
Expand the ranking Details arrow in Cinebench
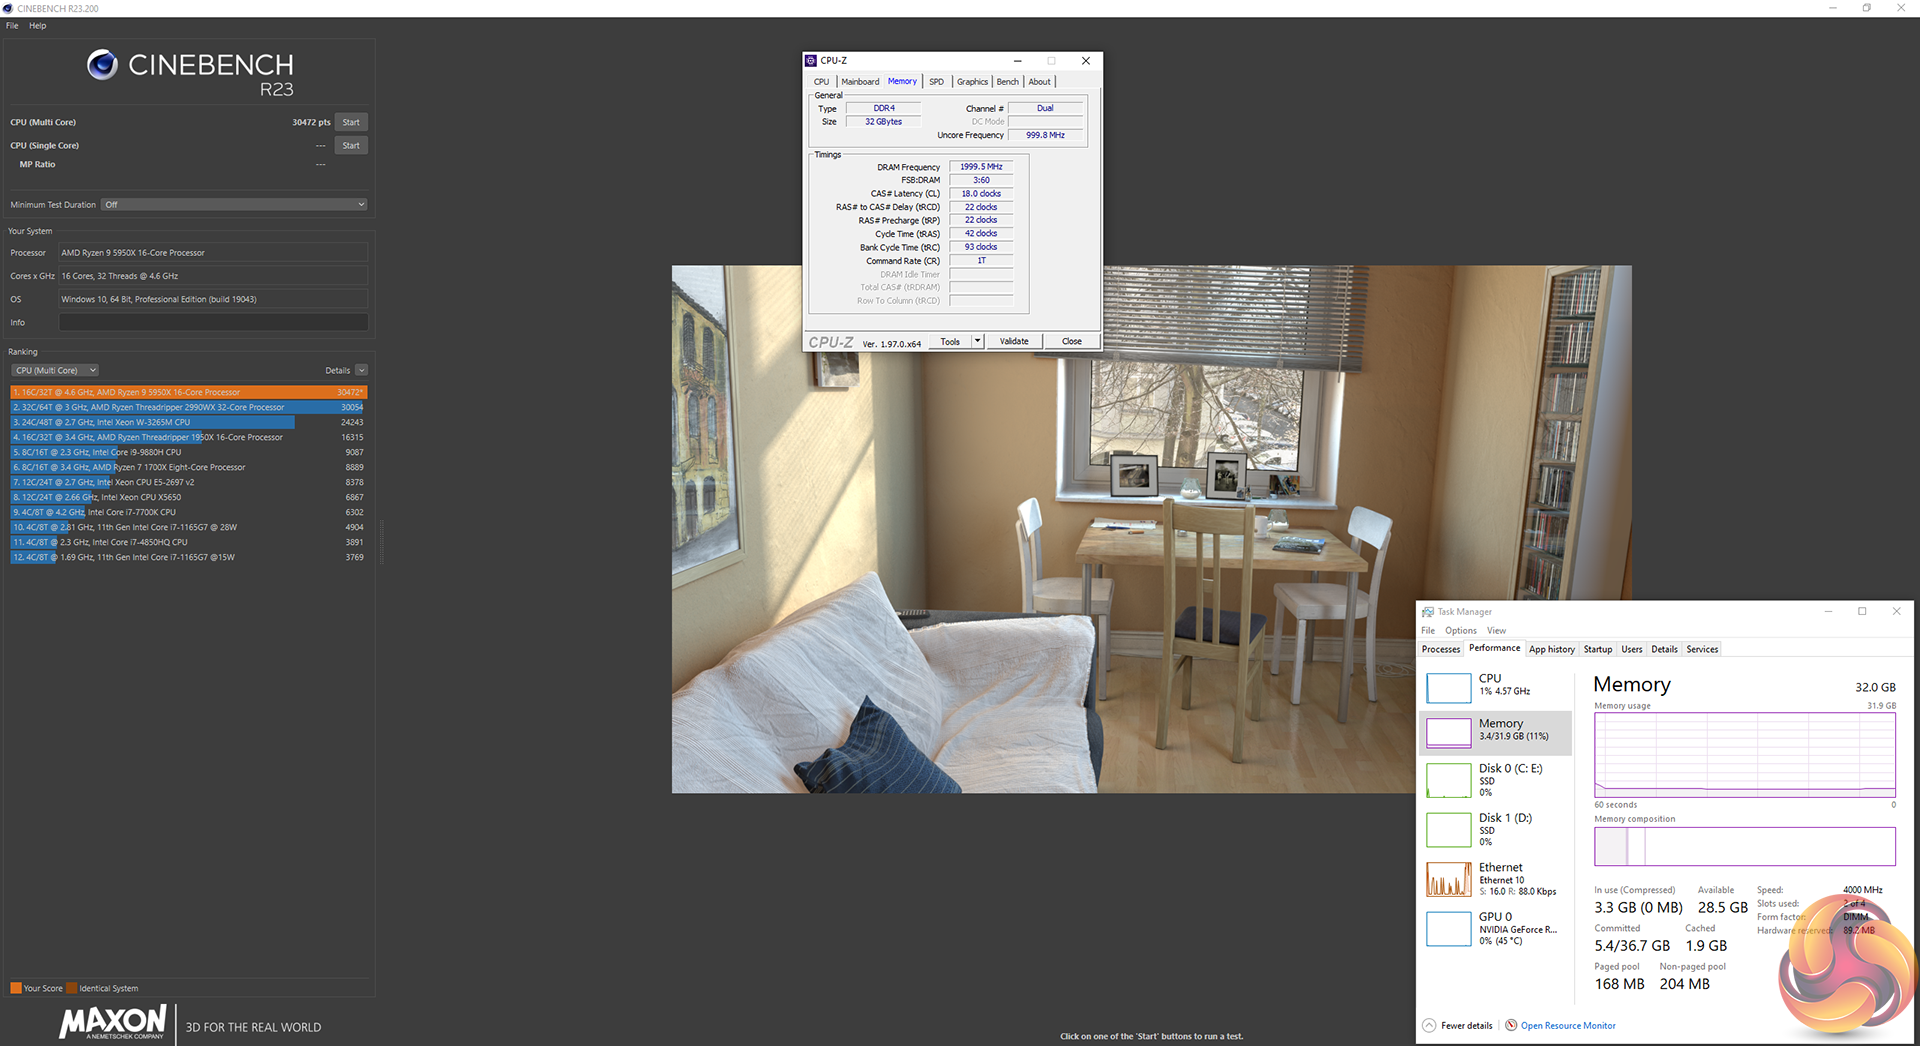[362, 370]
